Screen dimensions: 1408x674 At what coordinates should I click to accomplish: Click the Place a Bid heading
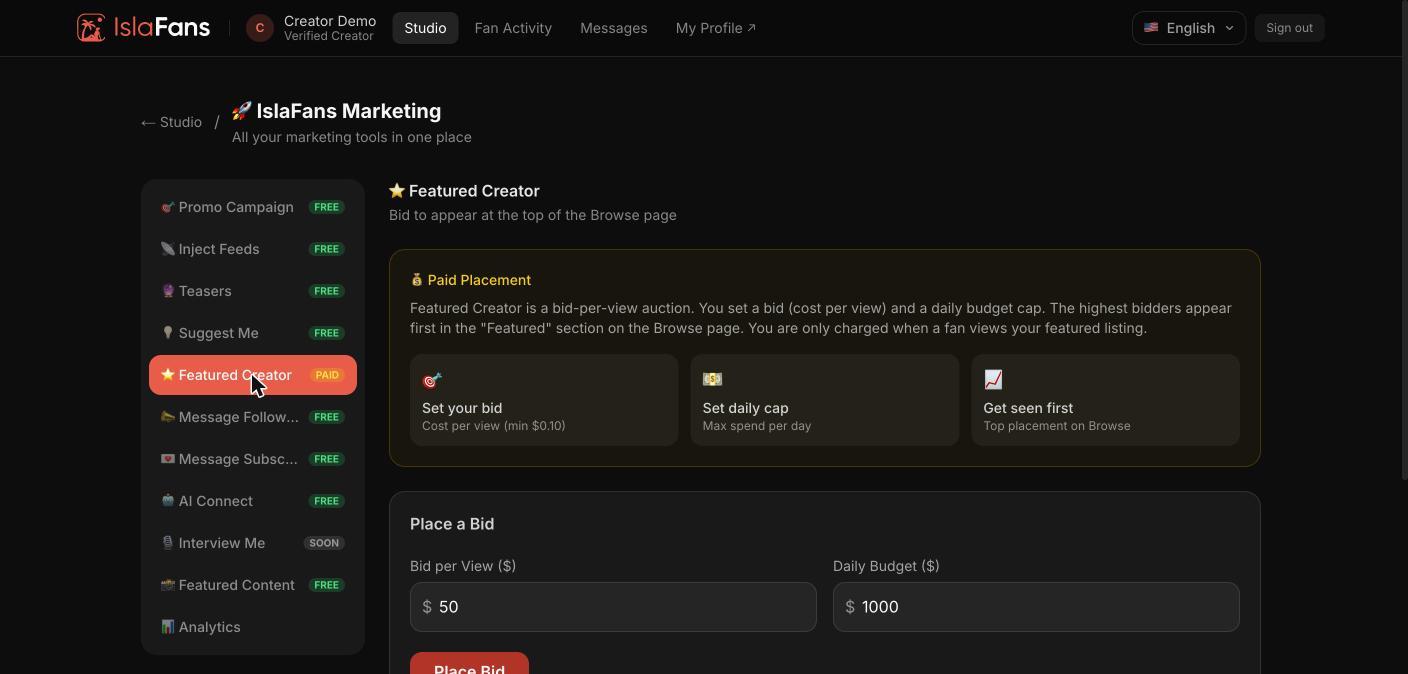pos(452,524)
